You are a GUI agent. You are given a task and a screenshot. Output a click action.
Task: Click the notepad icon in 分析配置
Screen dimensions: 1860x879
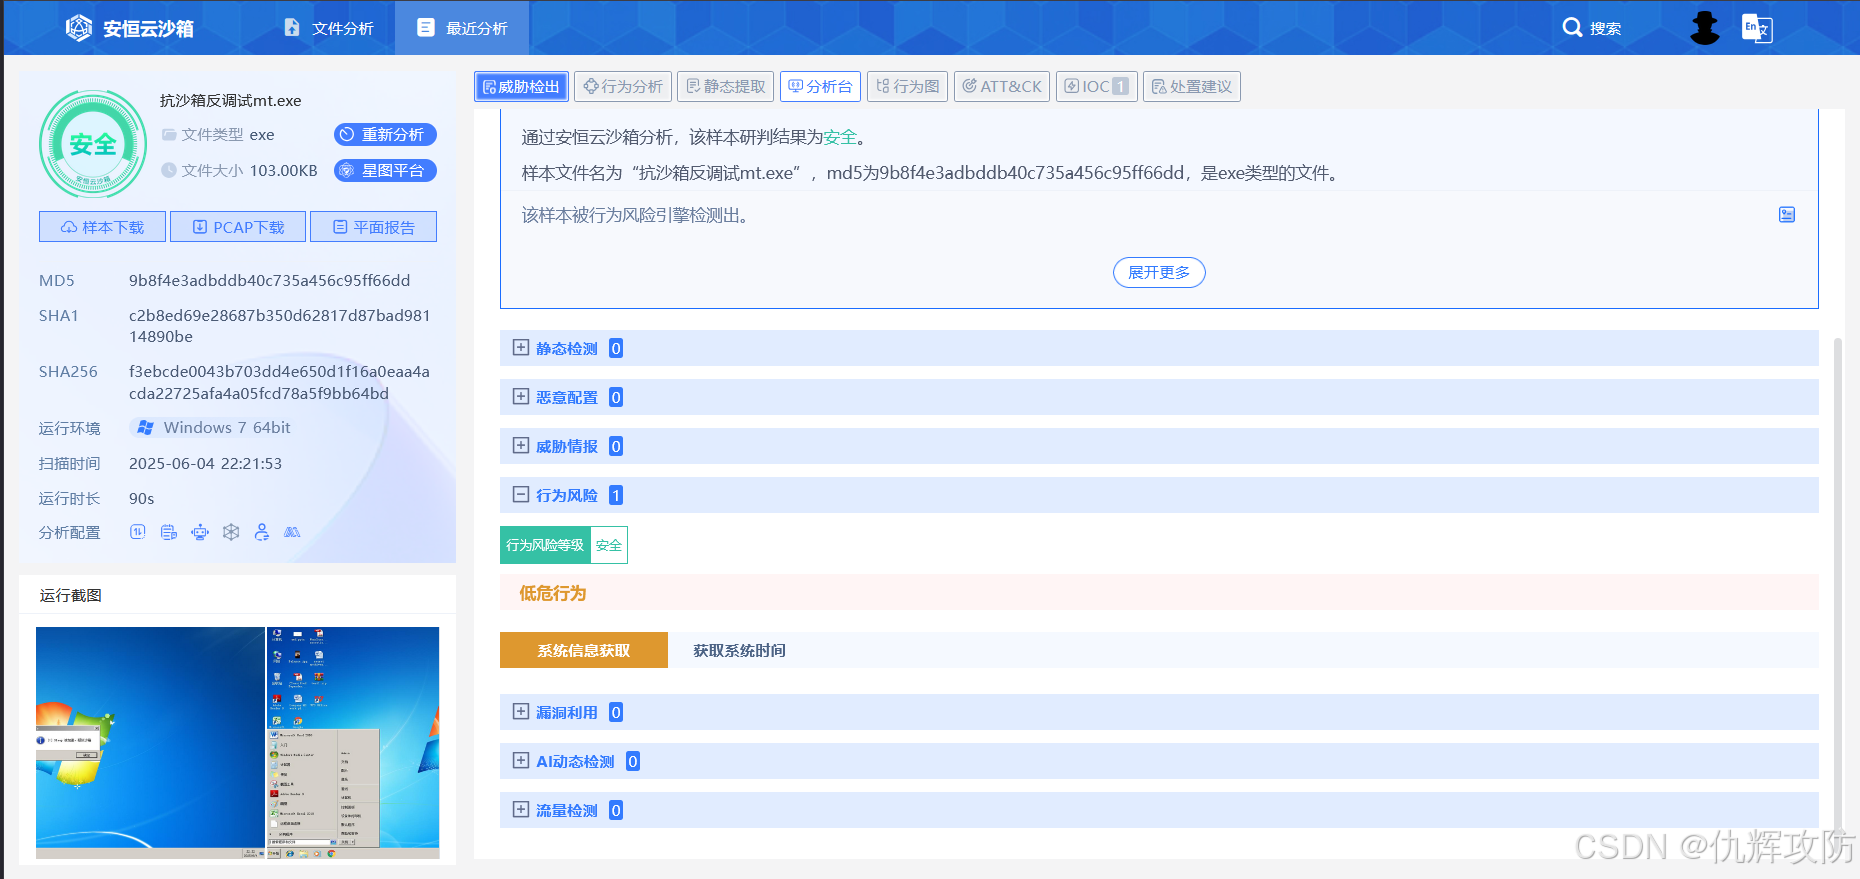coord(169,532)
